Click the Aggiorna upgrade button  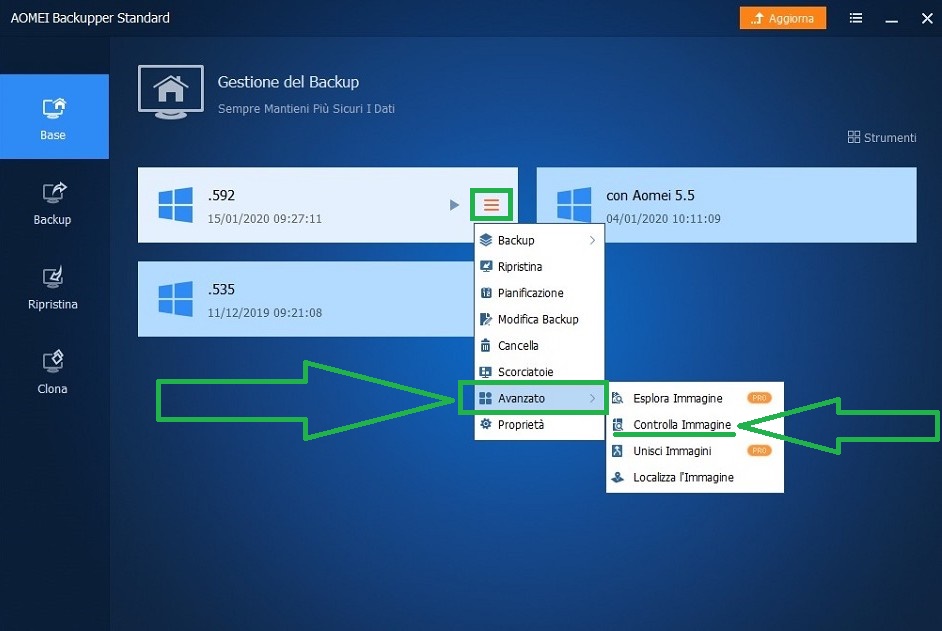click(783, 18)
